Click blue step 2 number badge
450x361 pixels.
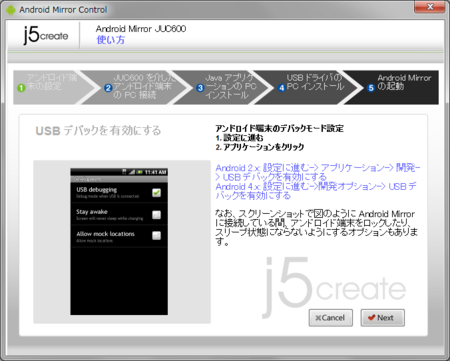(x=108, y=88)
